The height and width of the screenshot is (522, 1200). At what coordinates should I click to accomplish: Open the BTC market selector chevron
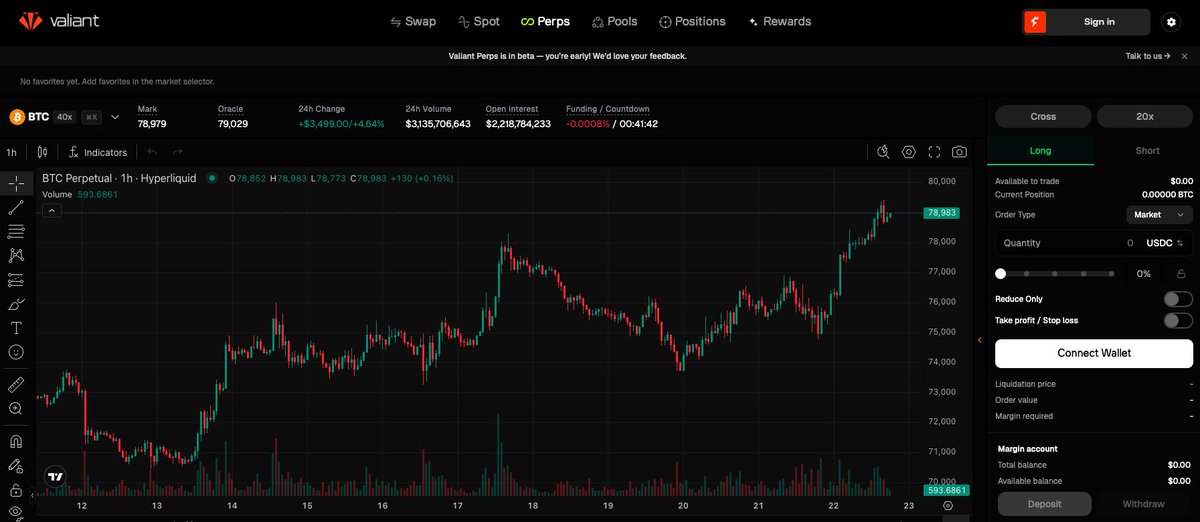coord(115,117)
